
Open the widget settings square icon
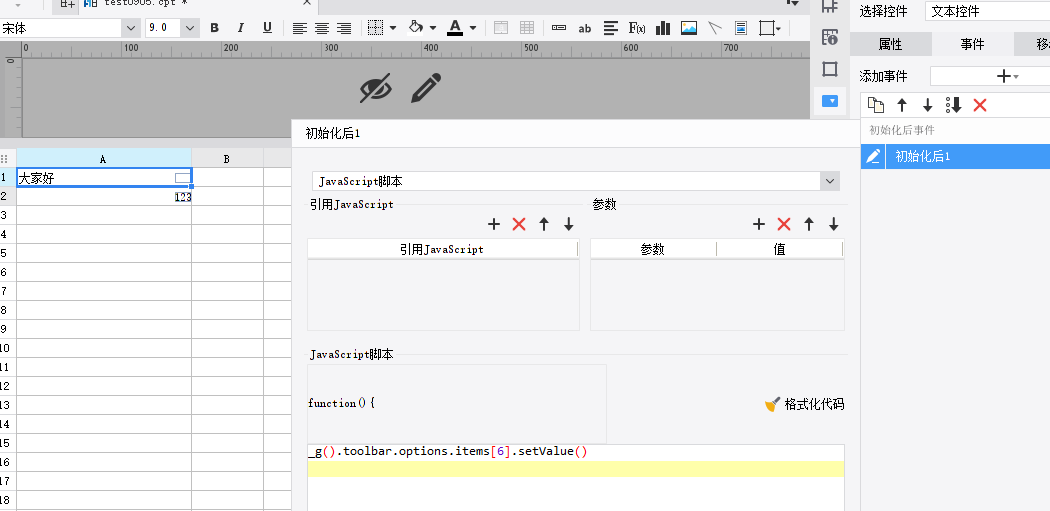[830, 69]
